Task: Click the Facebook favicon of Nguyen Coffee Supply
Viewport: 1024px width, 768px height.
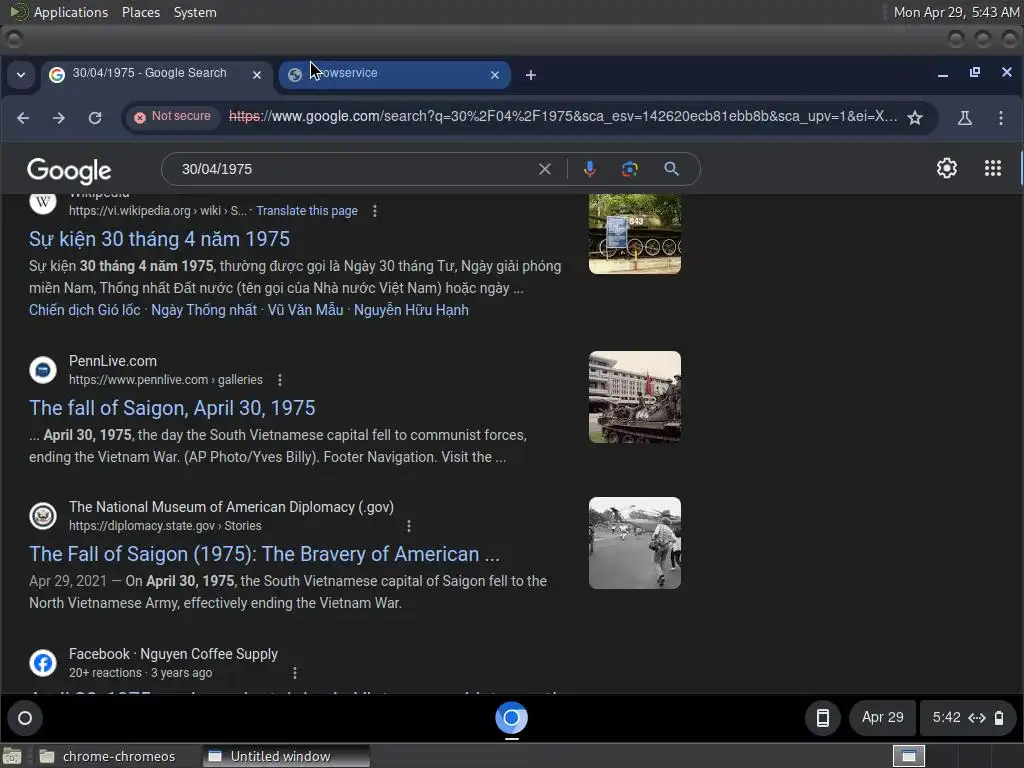Action: point(42,663)
